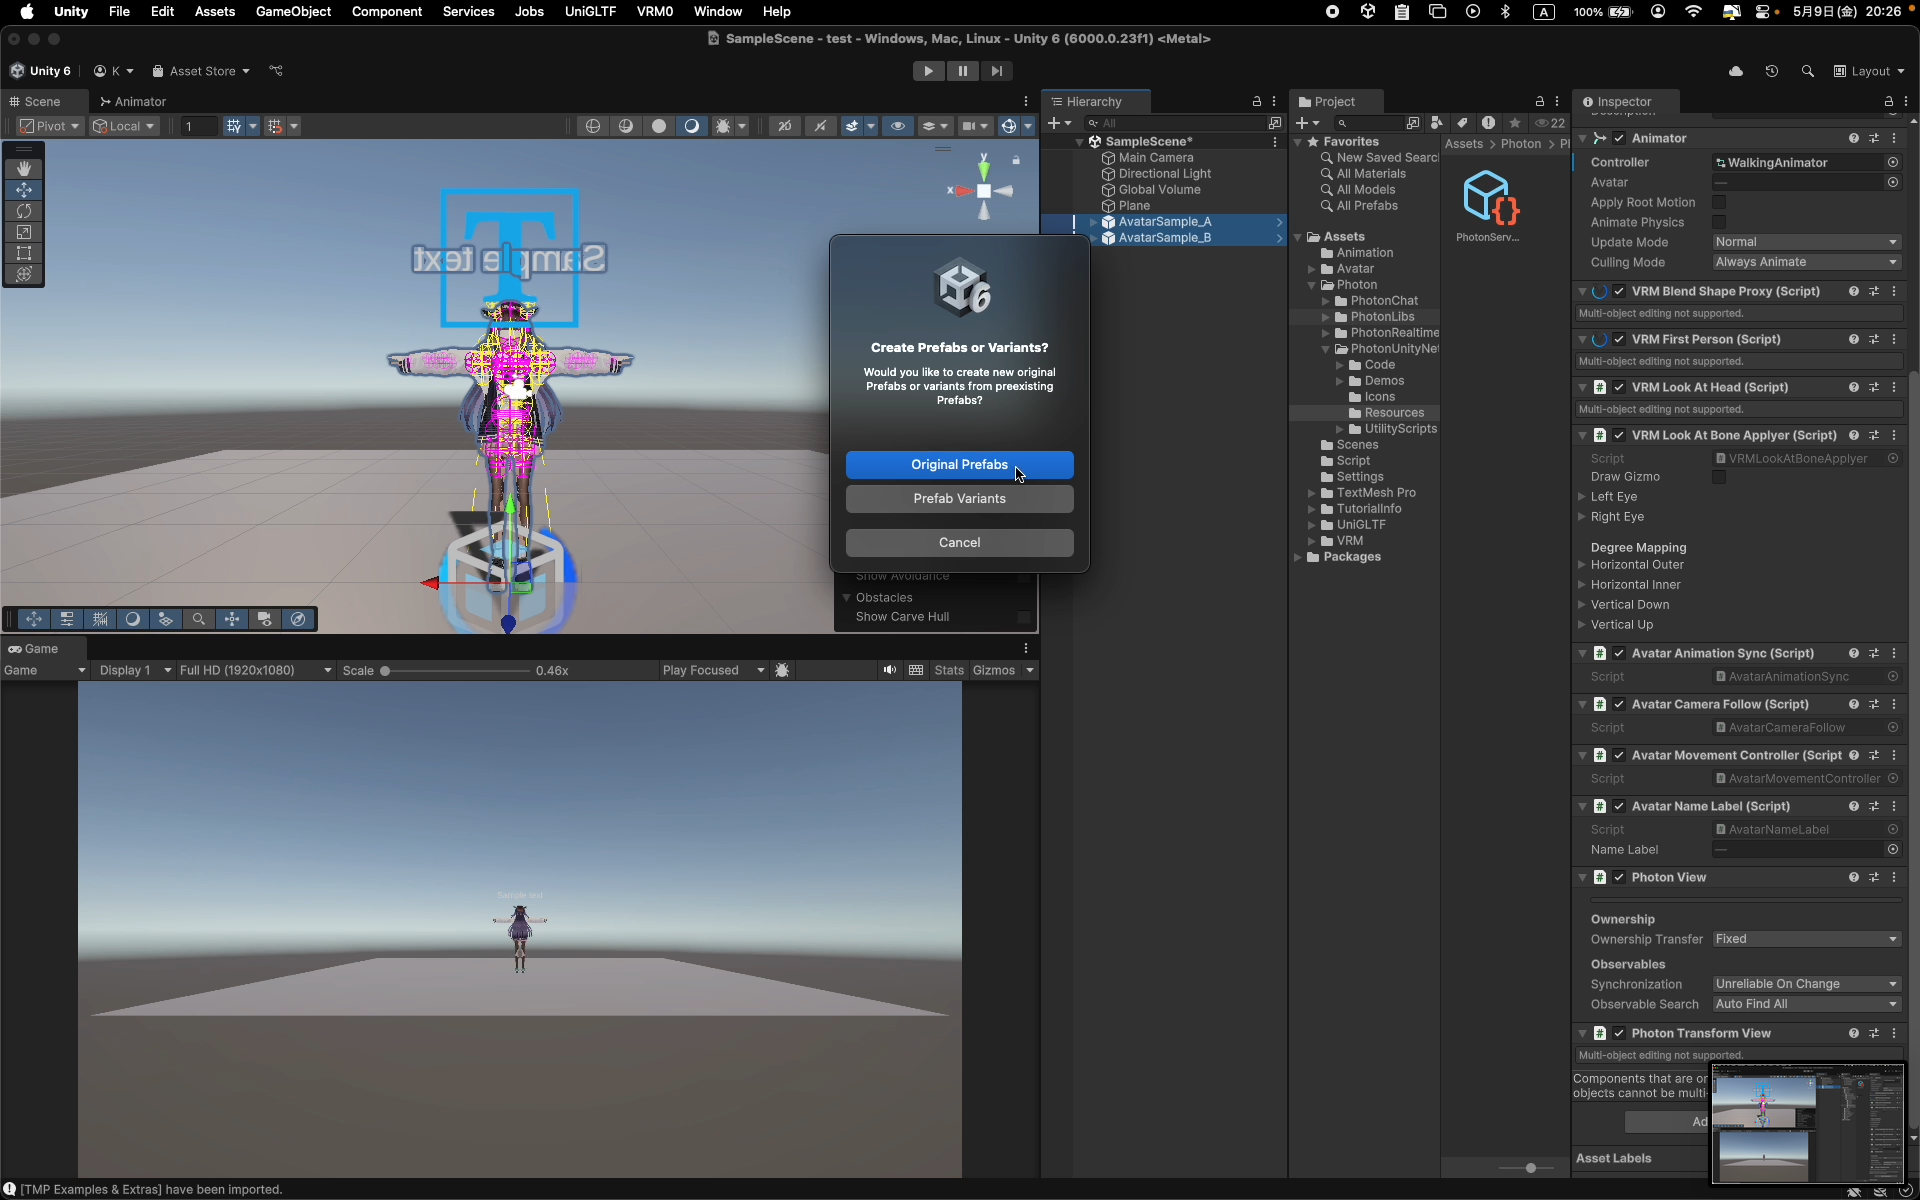This screenshot has width=1920, height=1200.
Task: Open the Unity search magnifier icon
Action: point(1807,71)
